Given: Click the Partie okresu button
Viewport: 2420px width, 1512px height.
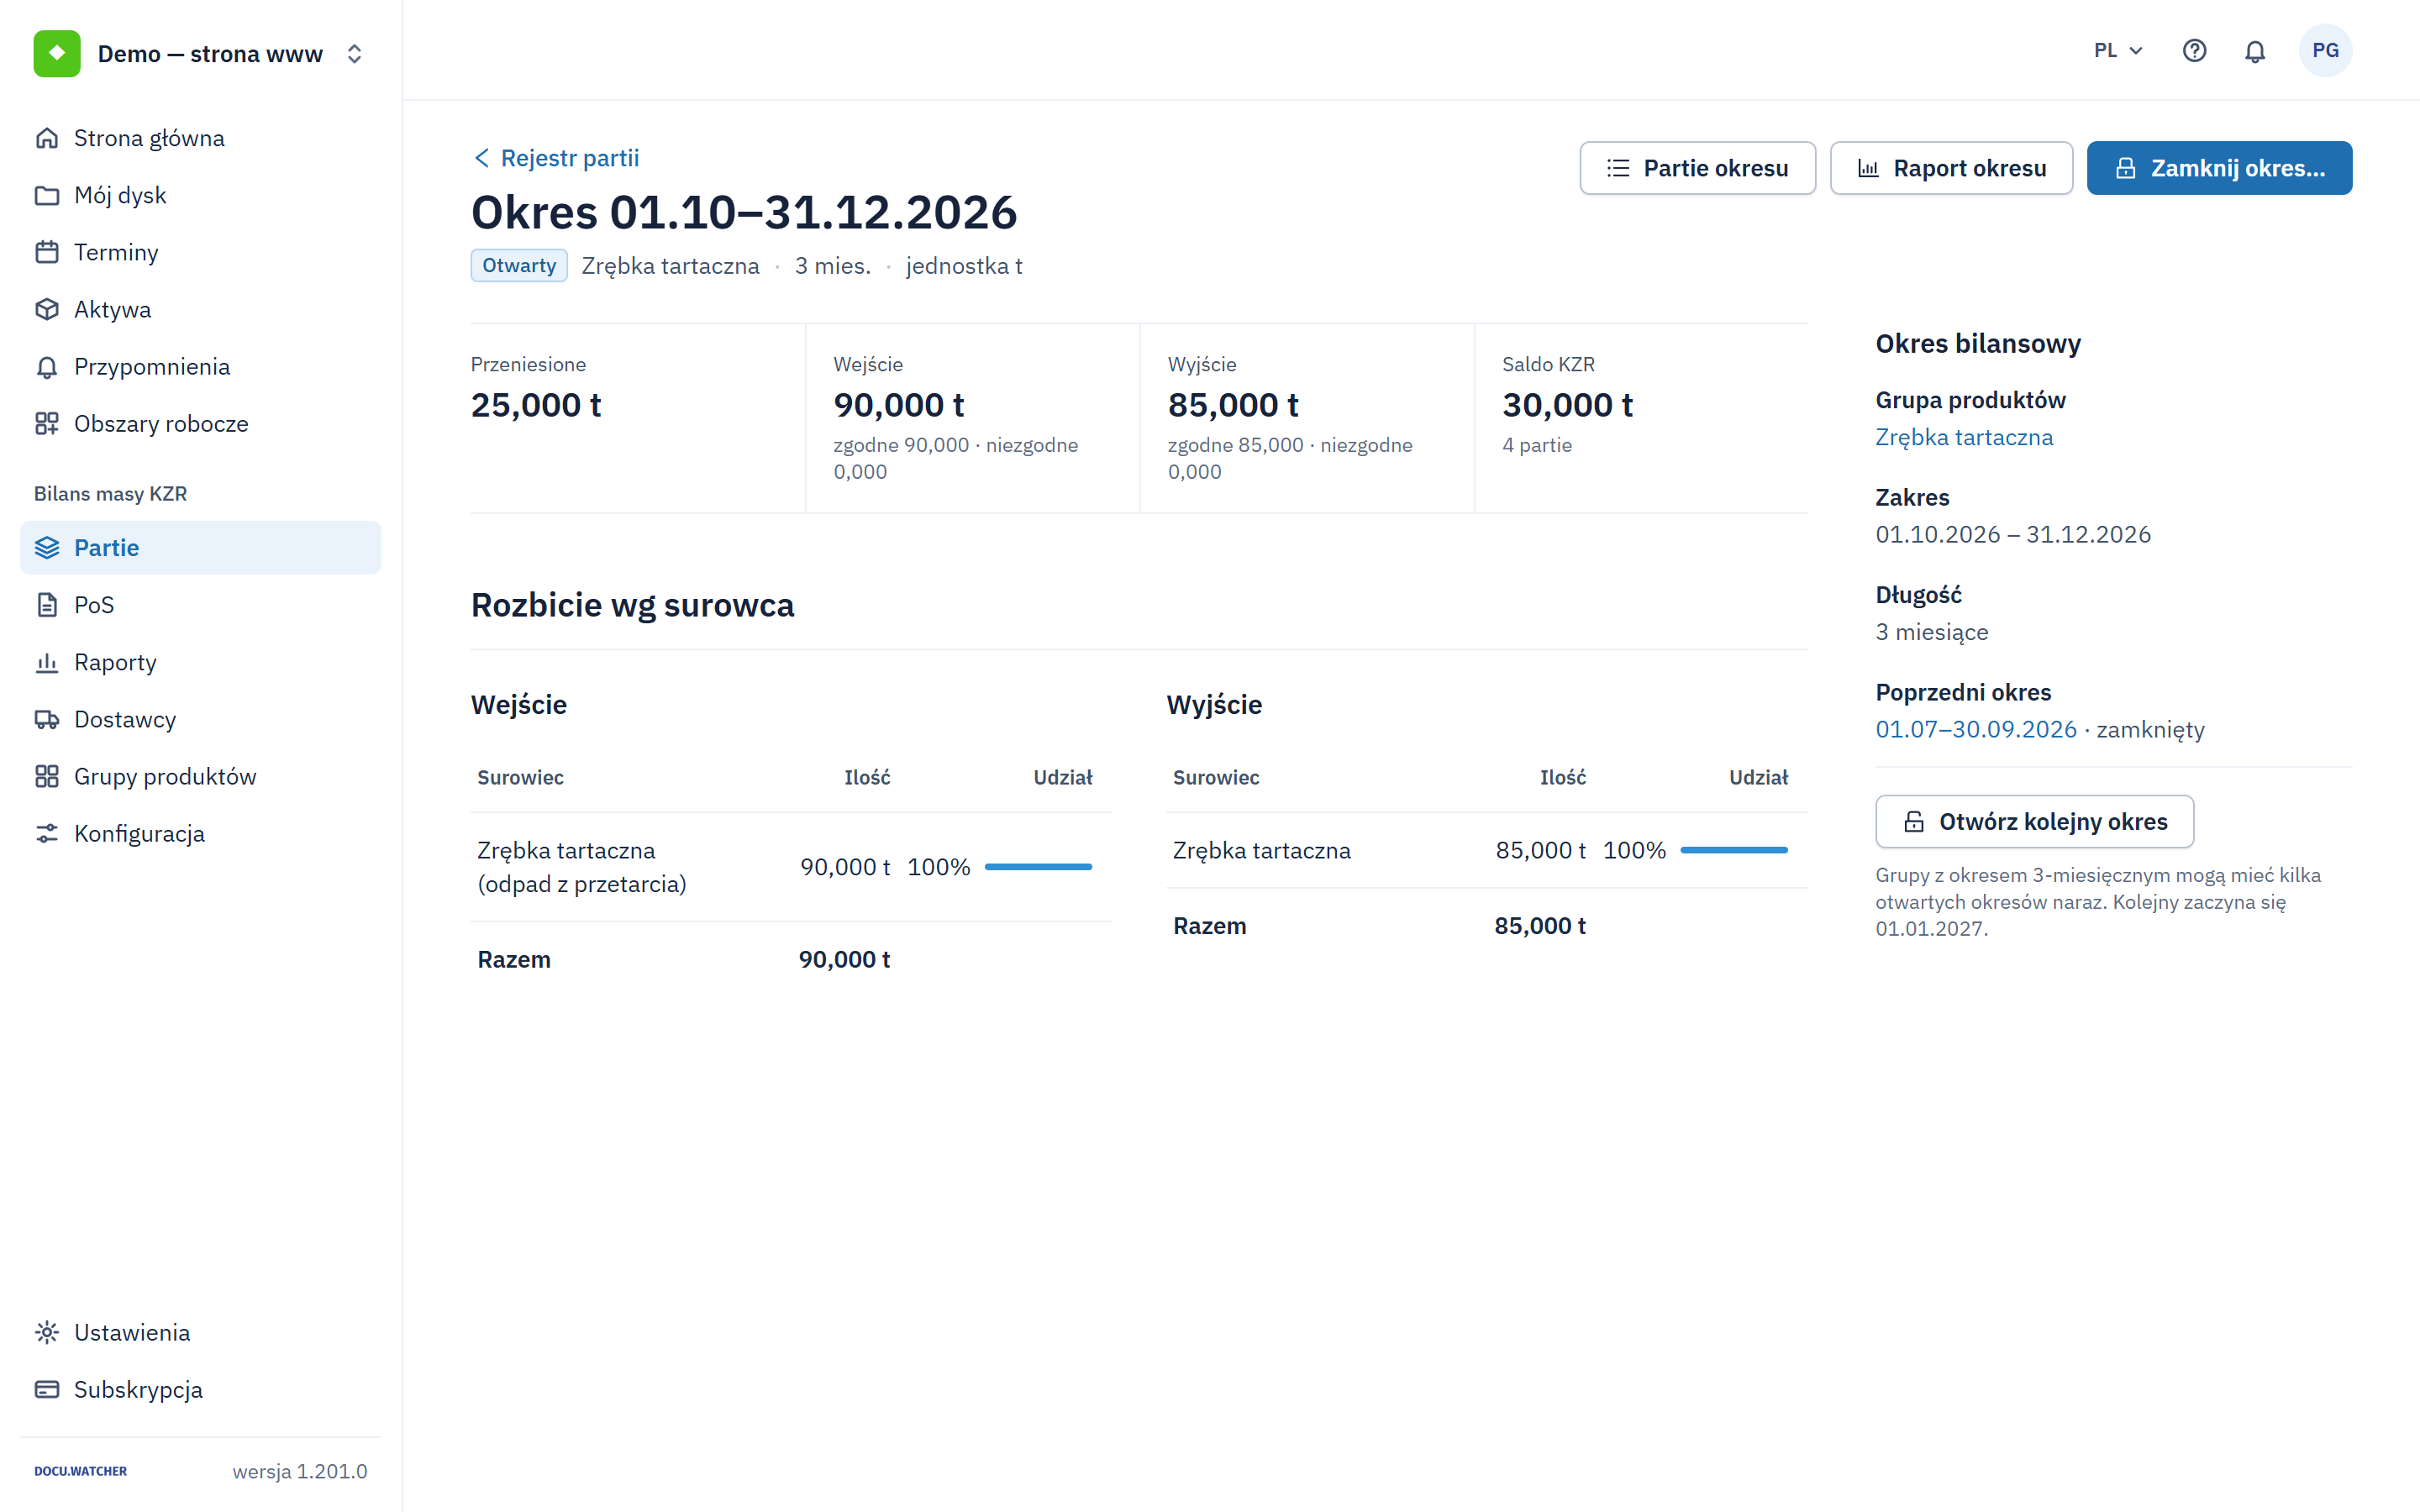Looking at the screenshot, I should pyautogui.click(x=1697, y=168).
